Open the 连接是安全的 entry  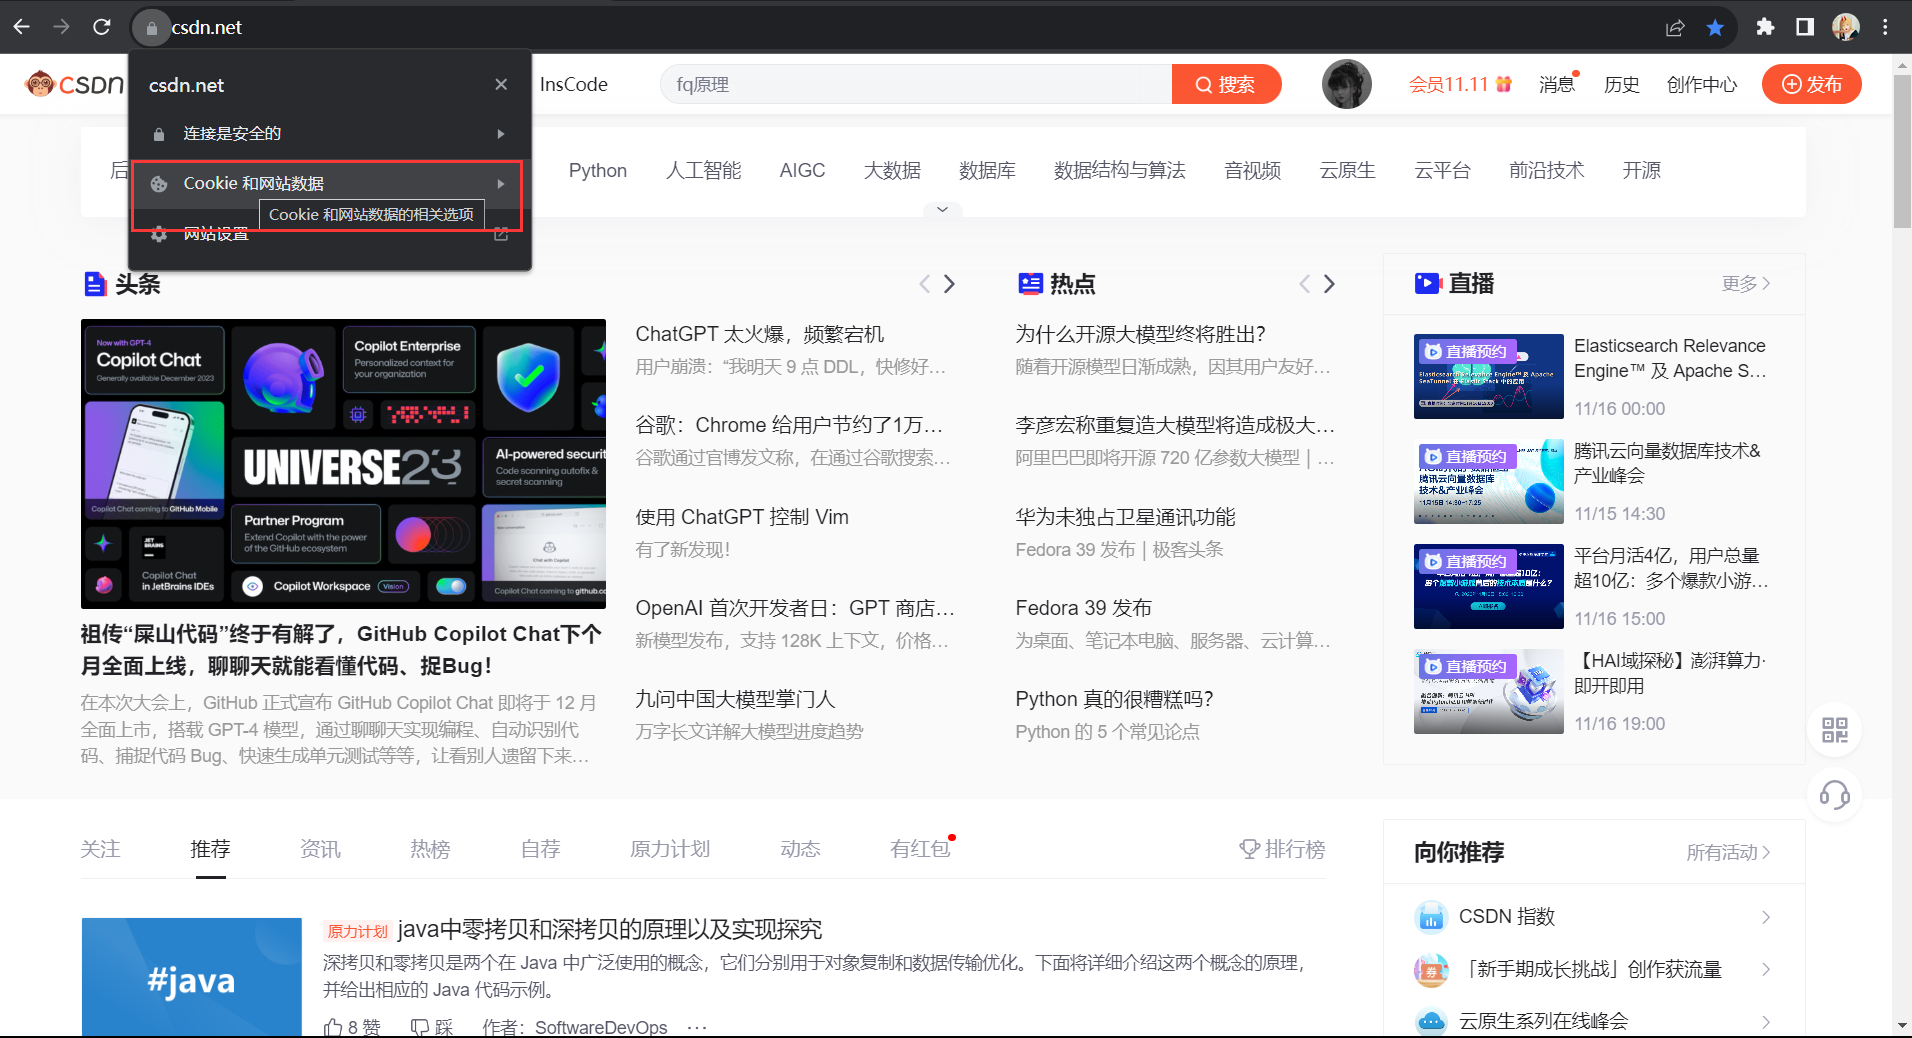[330, 134]
